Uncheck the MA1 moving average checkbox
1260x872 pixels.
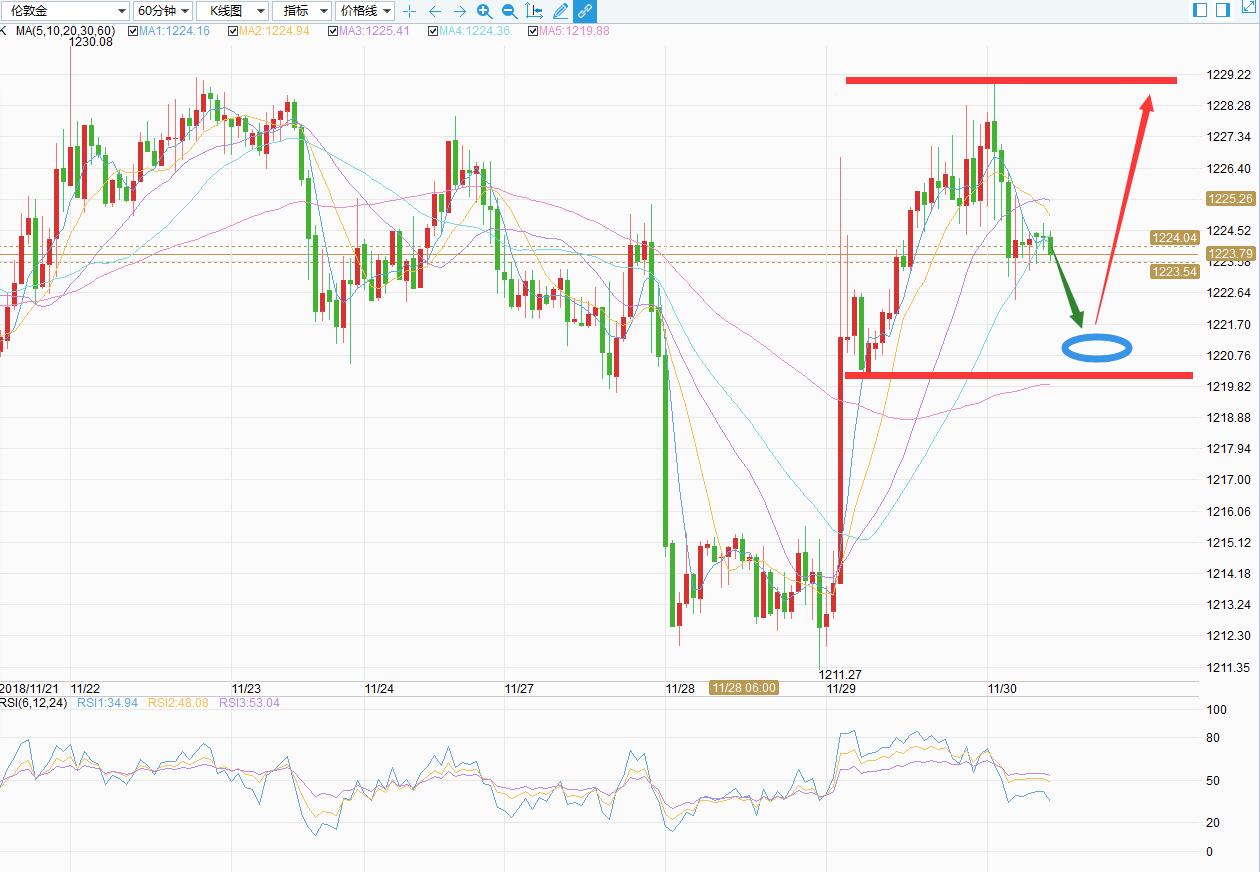click(x=133, y=31)
